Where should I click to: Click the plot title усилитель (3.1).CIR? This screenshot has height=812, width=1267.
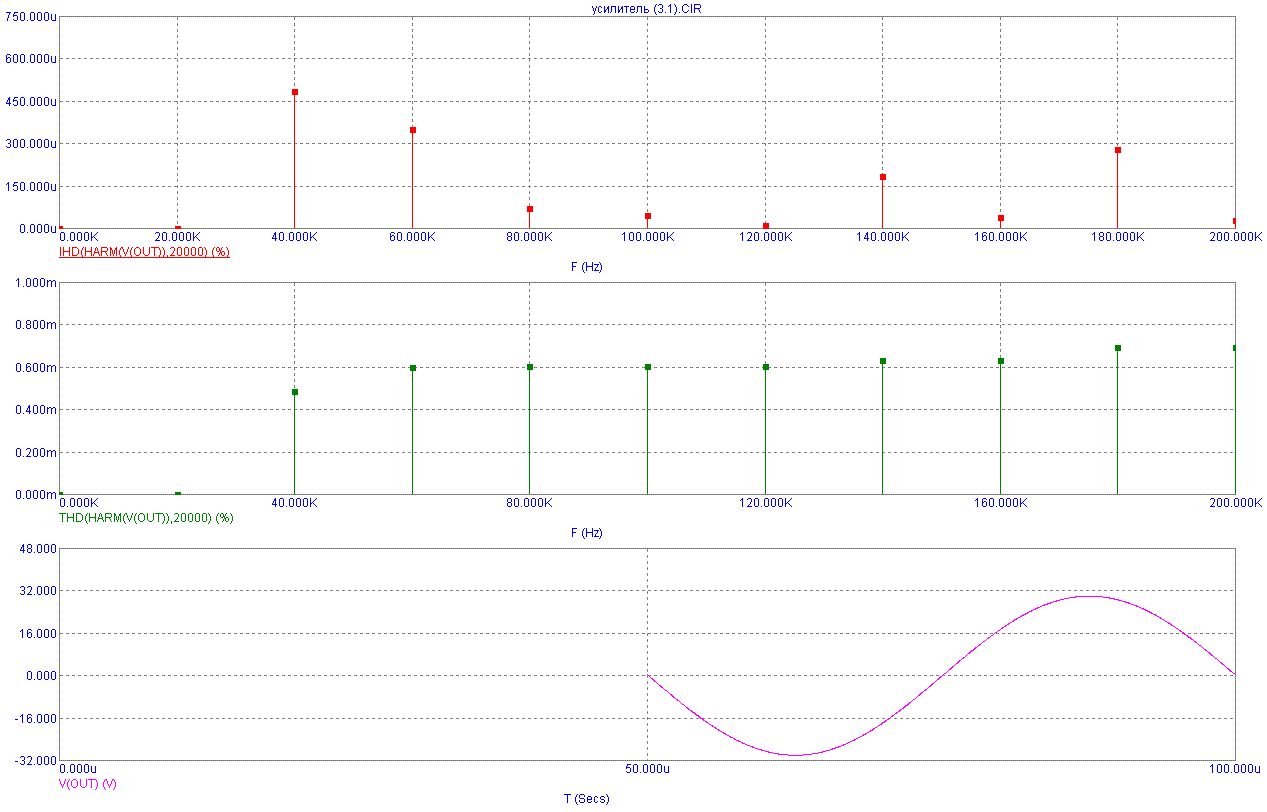[x=647, y=8]
